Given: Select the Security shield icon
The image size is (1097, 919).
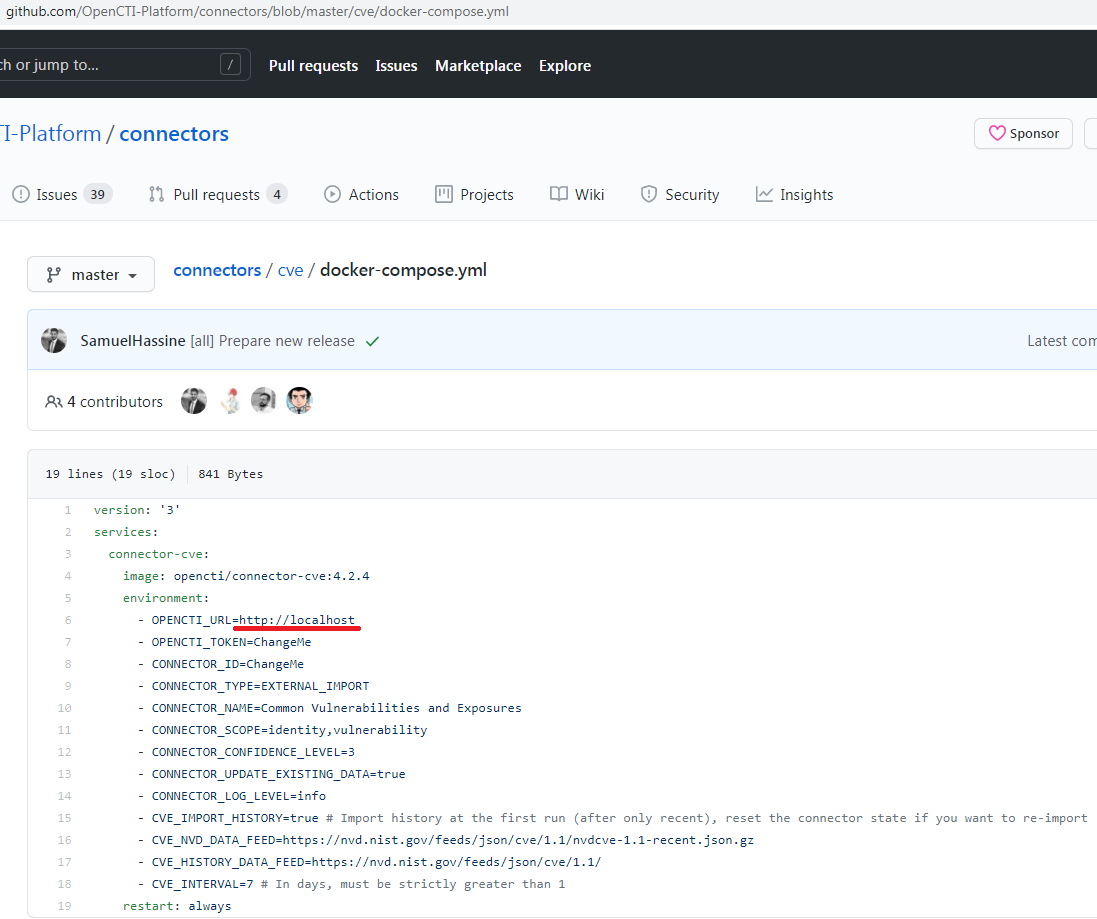Looking at the screenshot, I should (650, 194).
